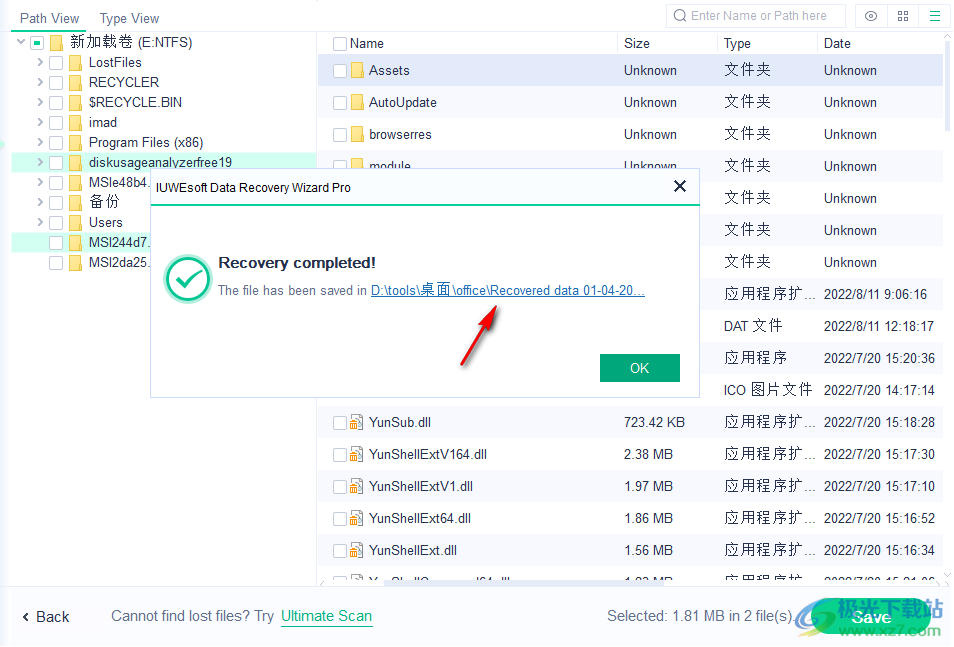Expand the Users tree node
This screenshot has width=954, height=647.
(x=40, y=222)
